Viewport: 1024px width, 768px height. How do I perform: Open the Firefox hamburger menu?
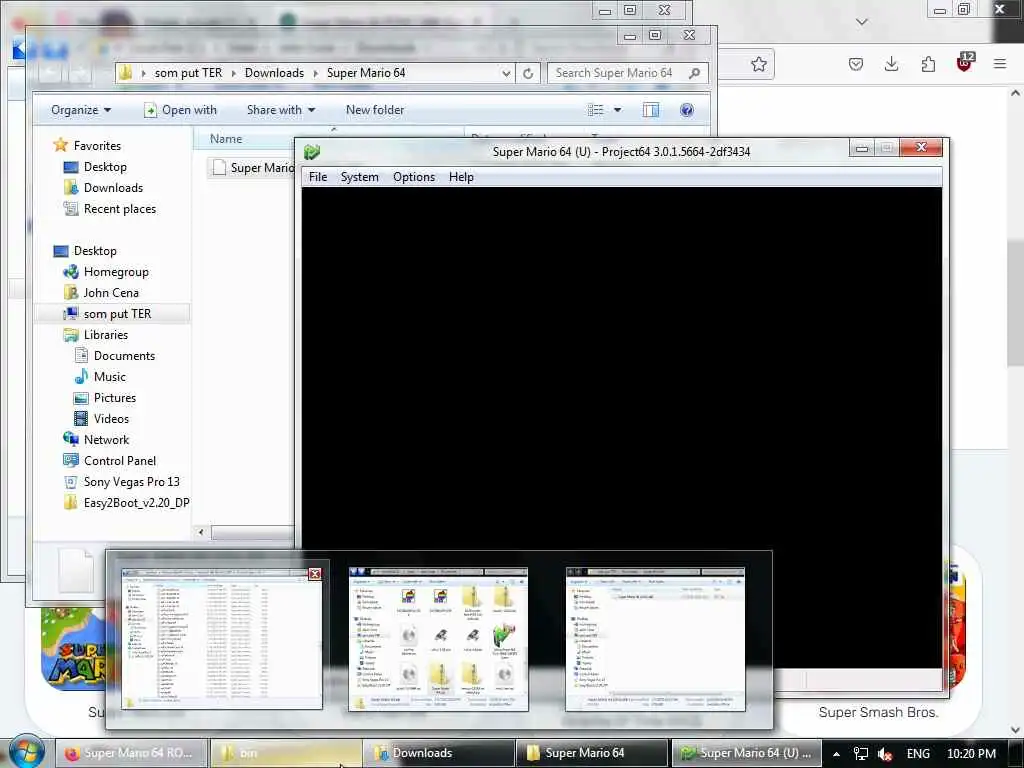(x=999, y=64)
